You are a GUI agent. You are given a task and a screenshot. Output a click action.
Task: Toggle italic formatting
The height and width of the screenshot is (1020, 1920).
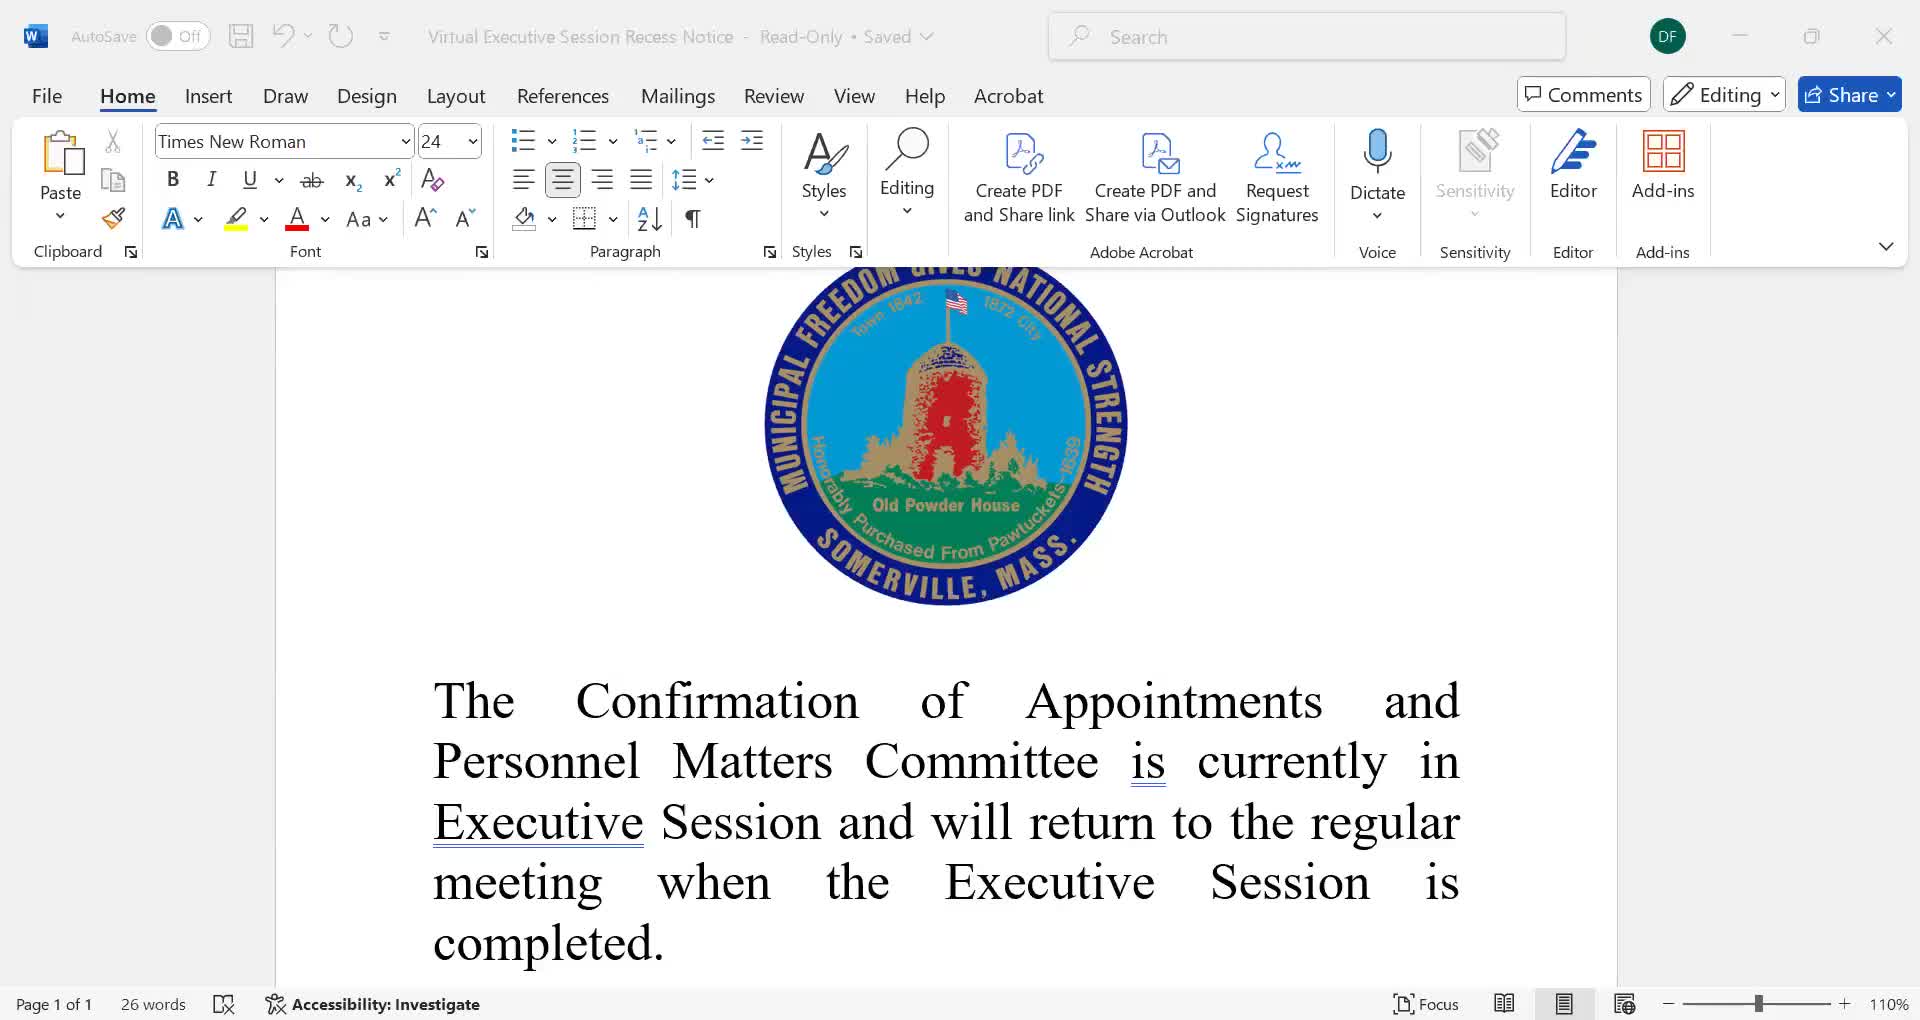click(x=211, y=180)
